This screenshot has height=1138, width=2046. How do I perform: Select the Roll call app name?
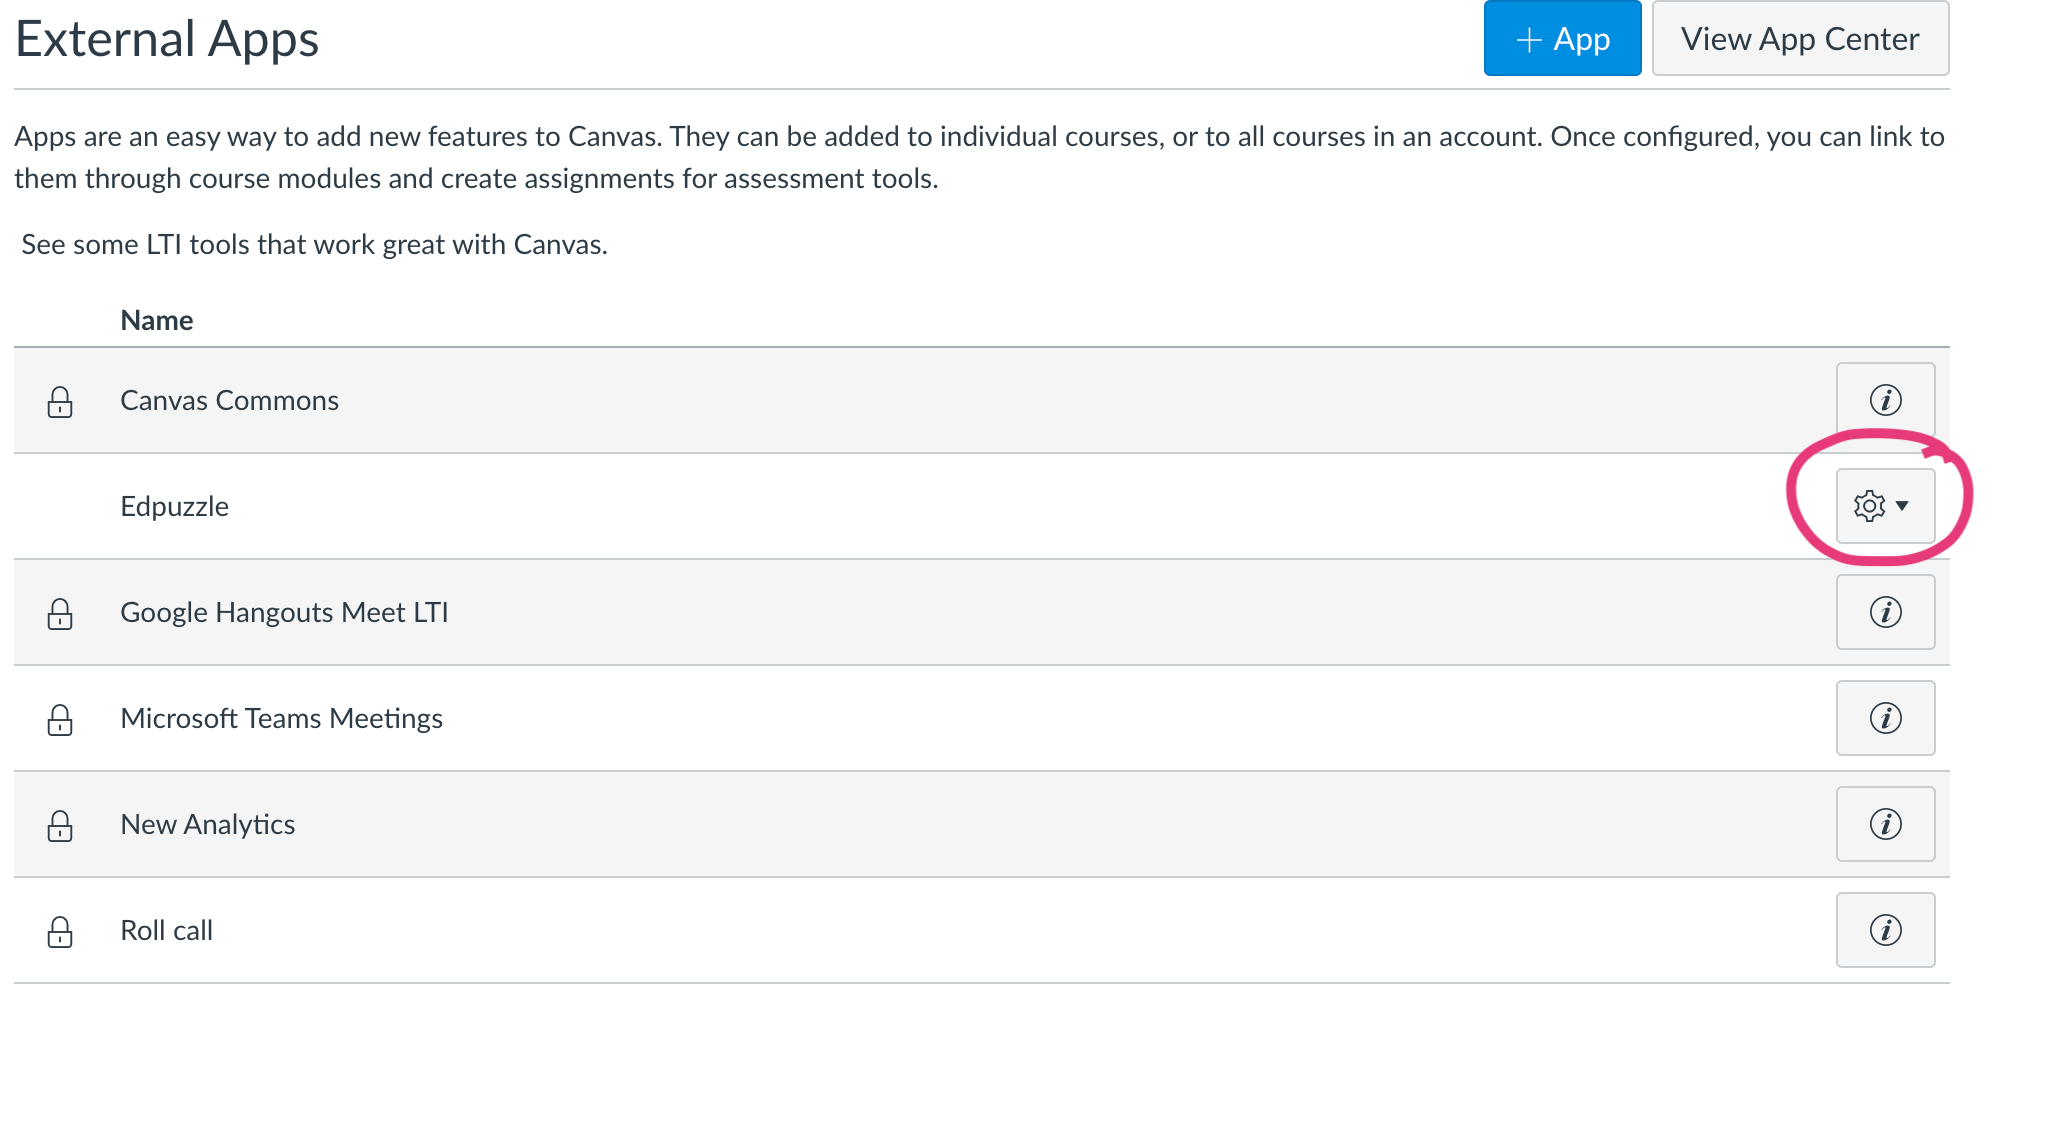tap(166, 931)
